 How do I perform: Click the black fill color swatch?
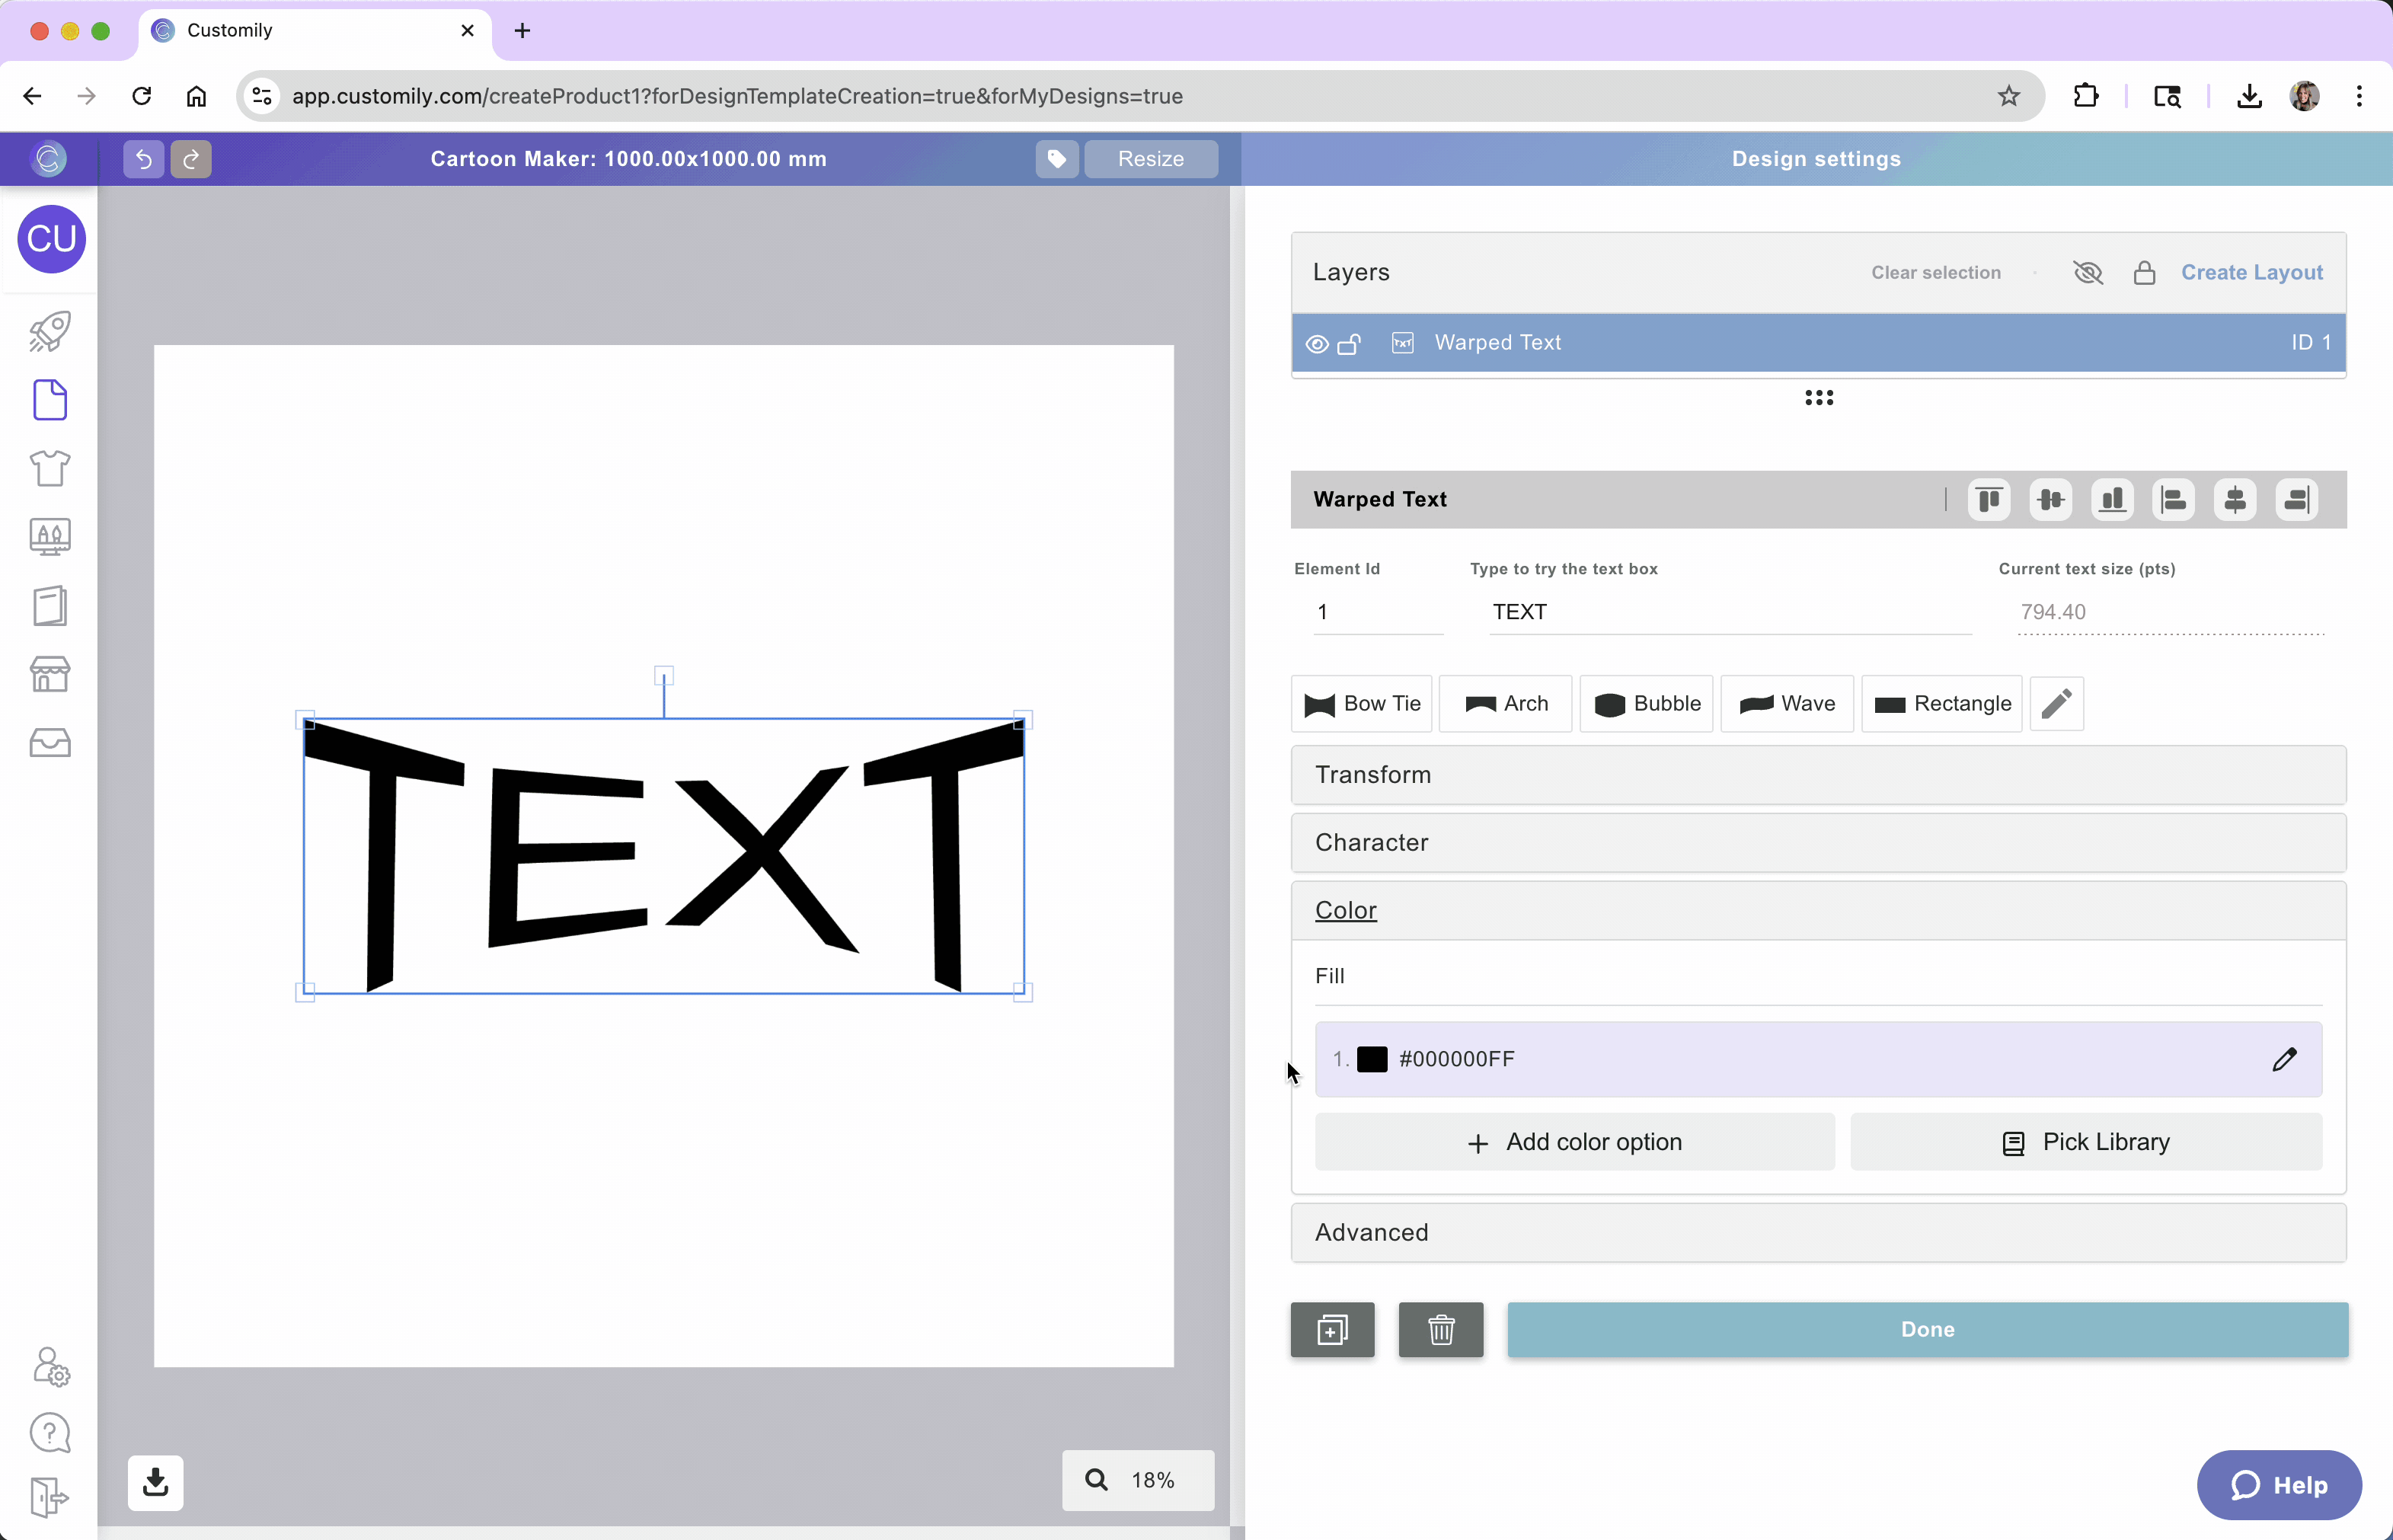[x=1372, y=1059]
